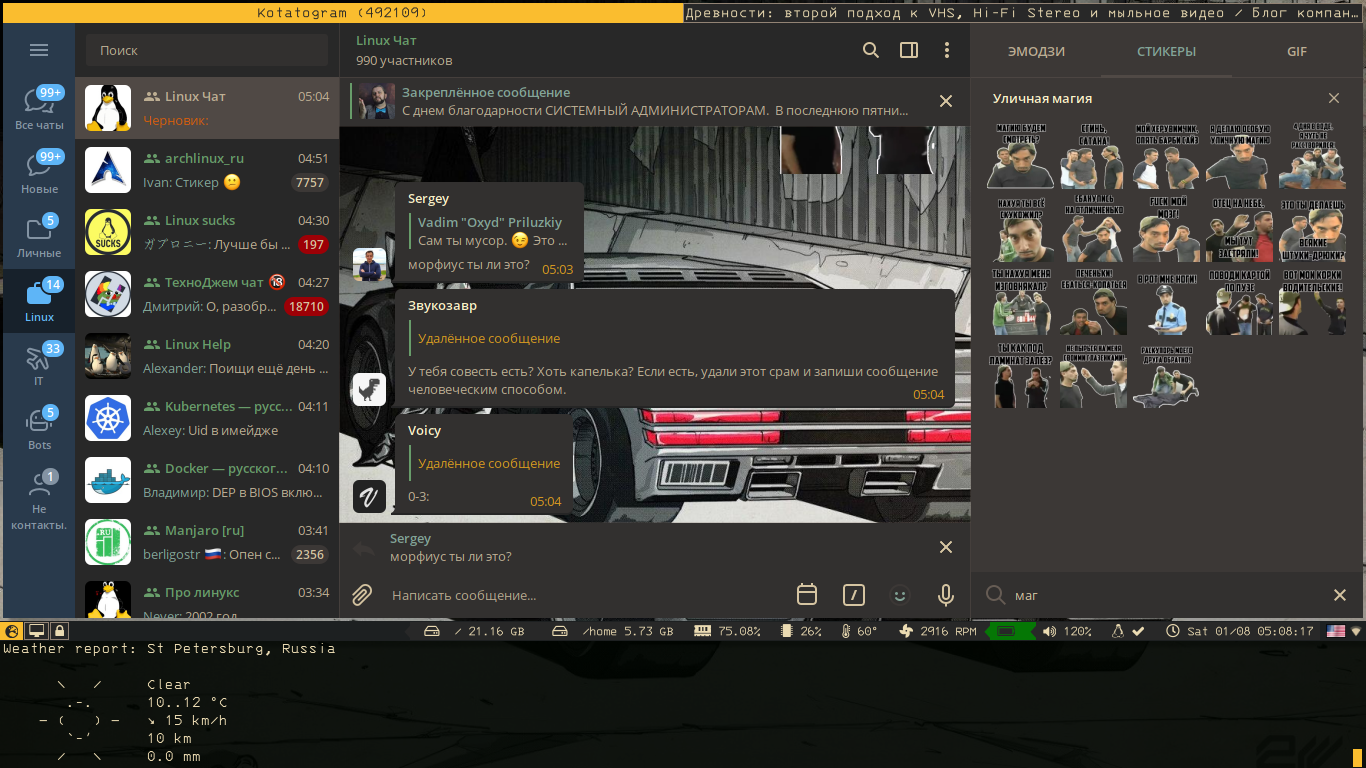Close the pinned message bar
Viewport: 1366px width, 768px height.
pos(945,101)
